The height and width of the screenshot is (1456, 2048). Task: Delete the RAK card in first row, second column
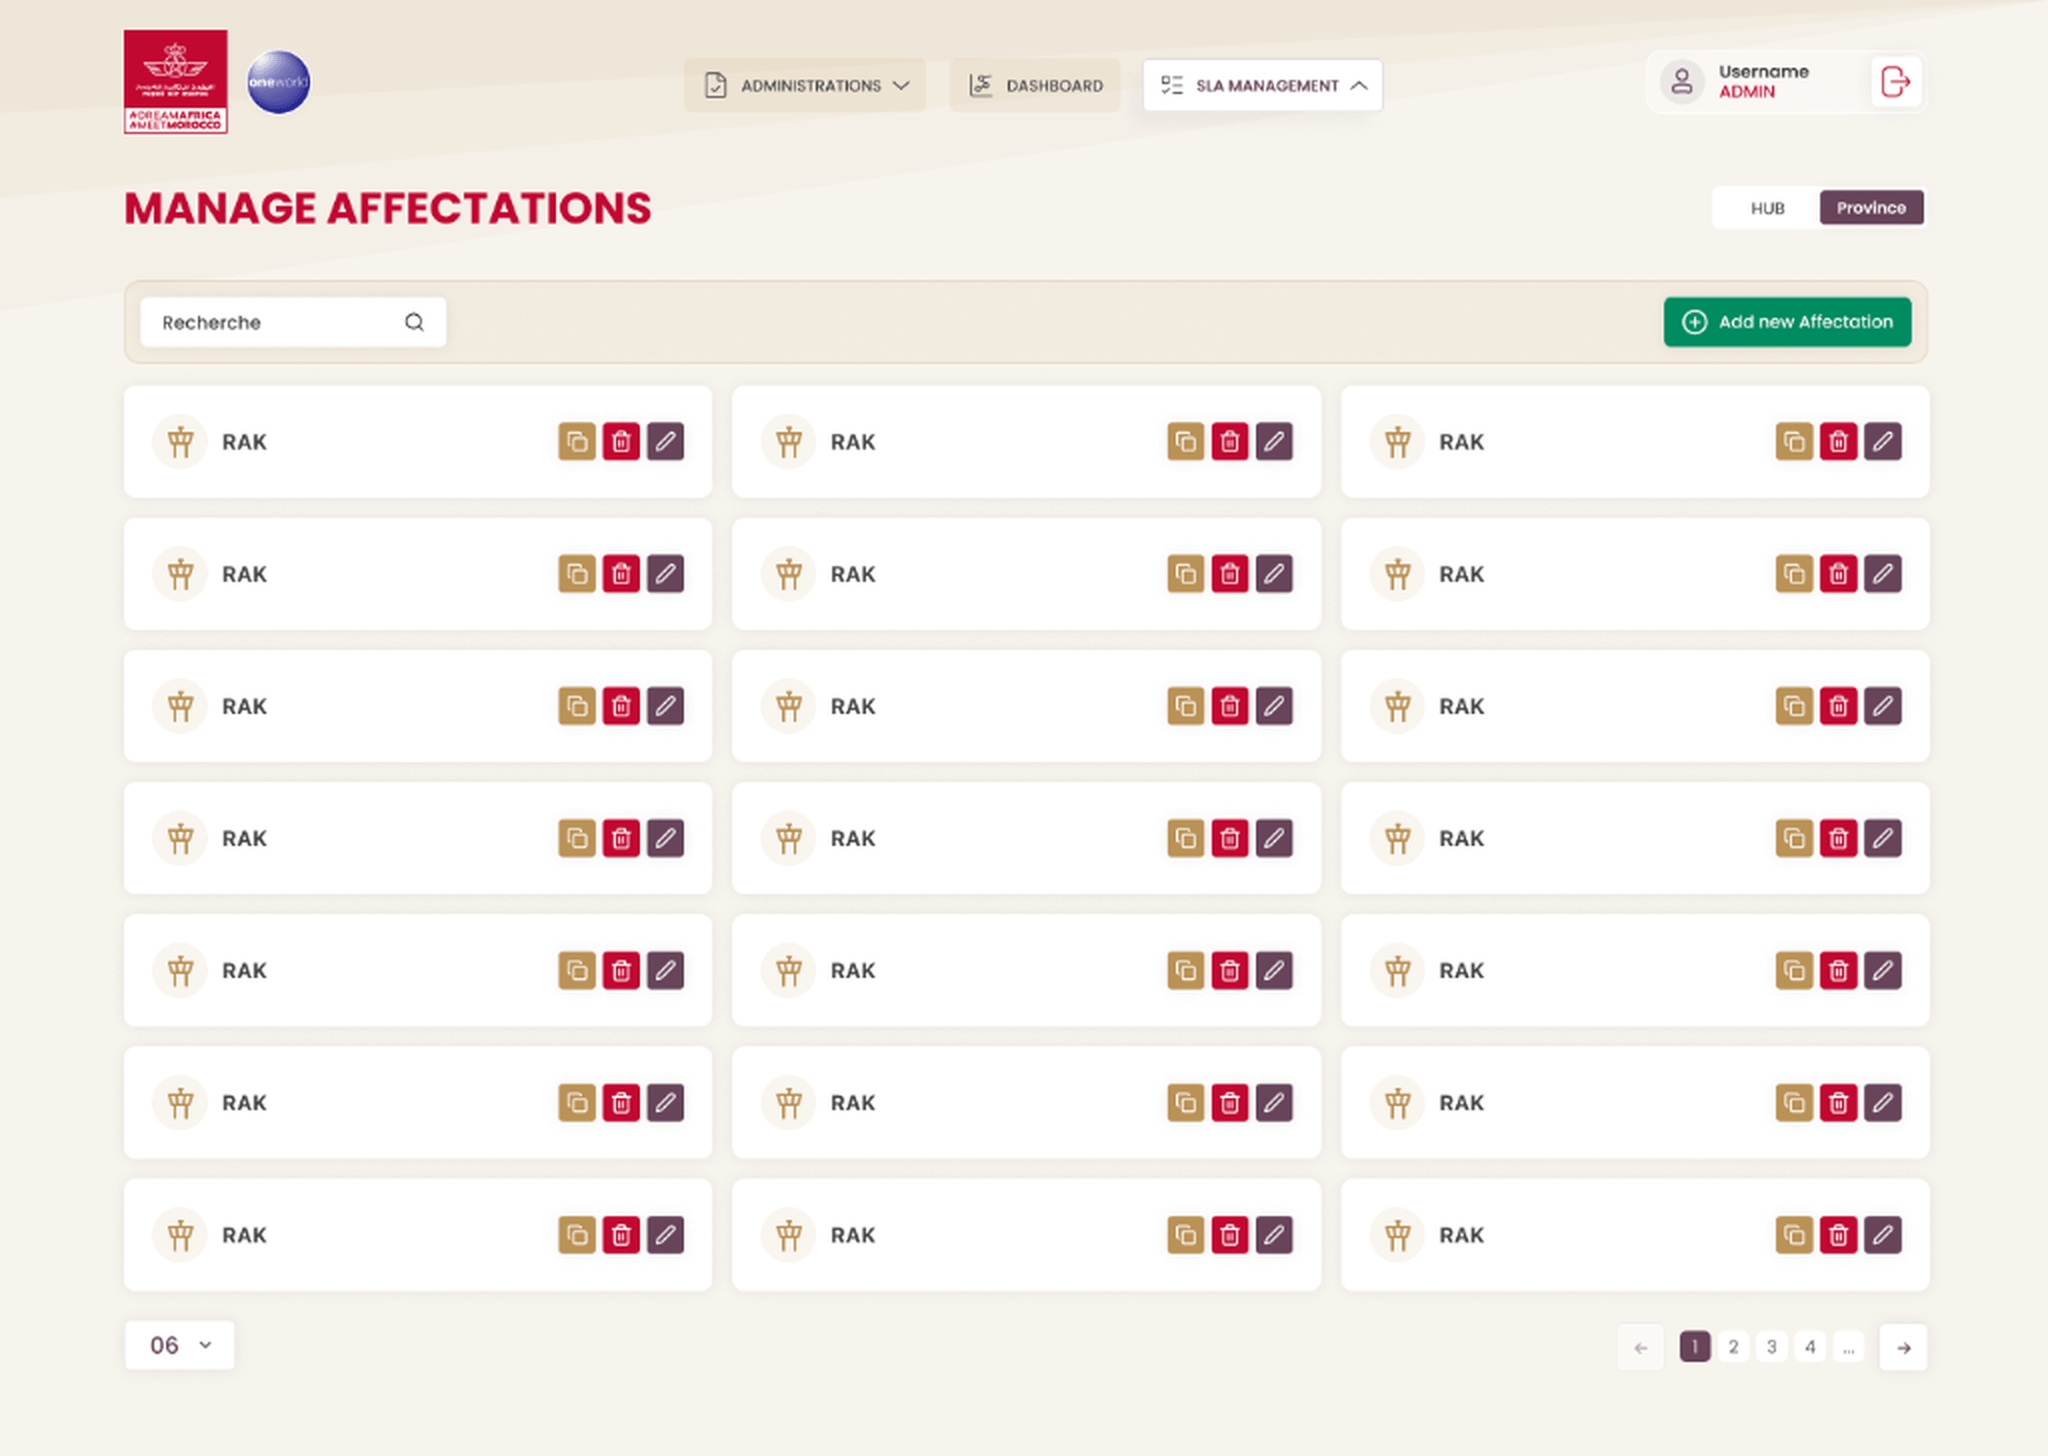(1230, 441)
